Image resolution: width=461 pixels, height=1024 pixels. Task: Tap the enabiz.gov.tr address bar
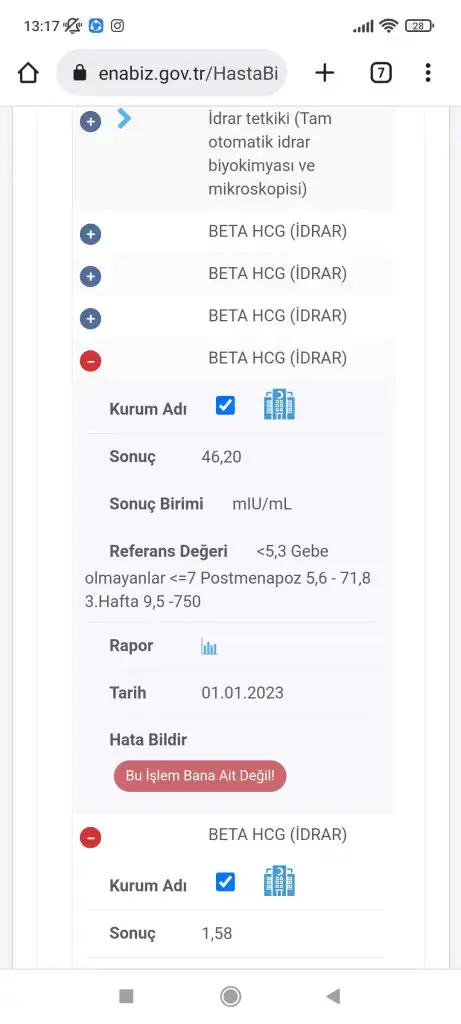pos(171,73)
